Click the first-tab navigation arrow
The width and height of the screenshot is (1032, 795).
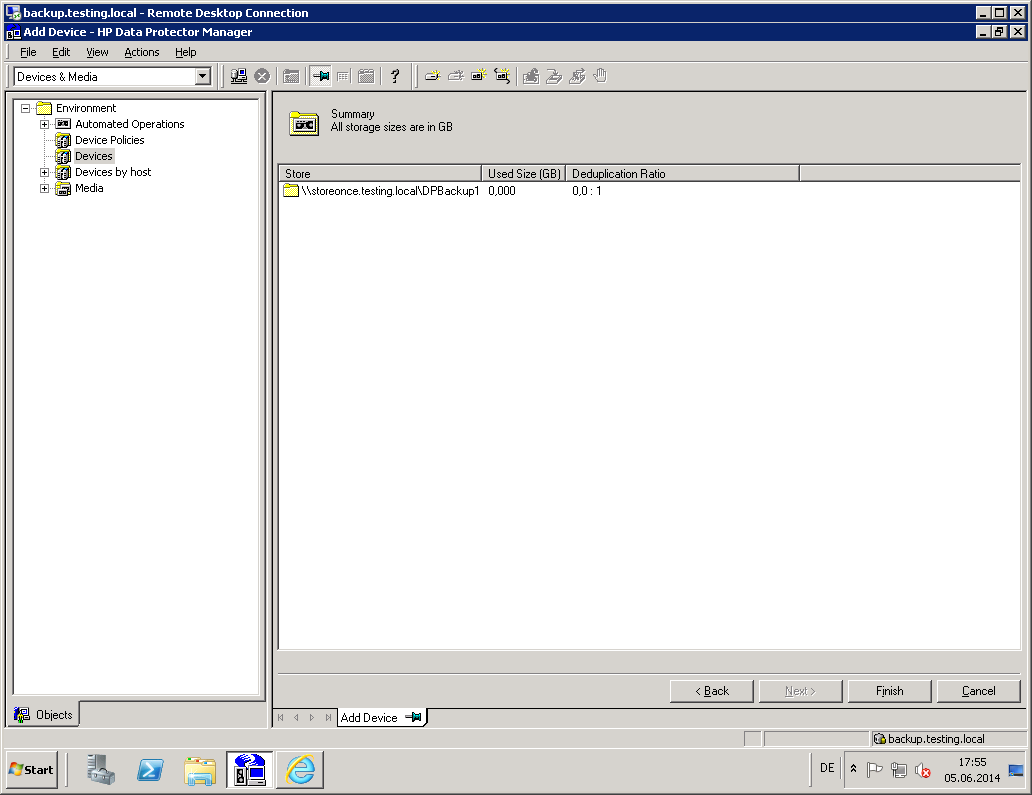point(281,717)
